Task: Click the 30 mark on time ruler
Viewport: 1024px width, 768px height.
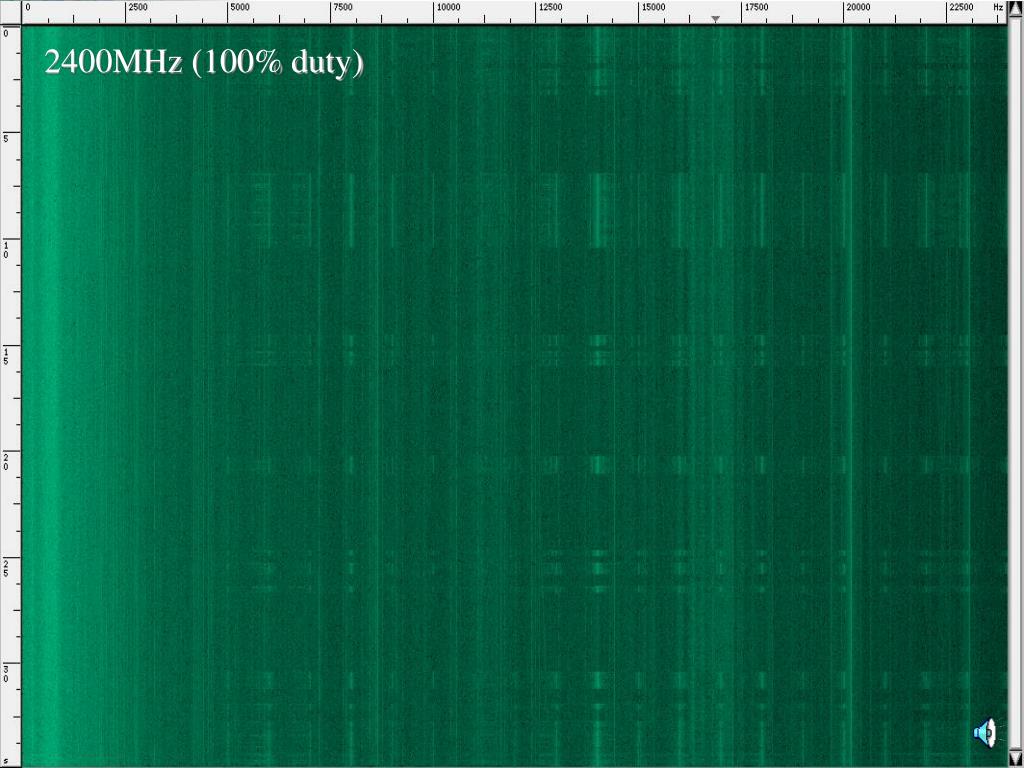Action: click(6, 674)
